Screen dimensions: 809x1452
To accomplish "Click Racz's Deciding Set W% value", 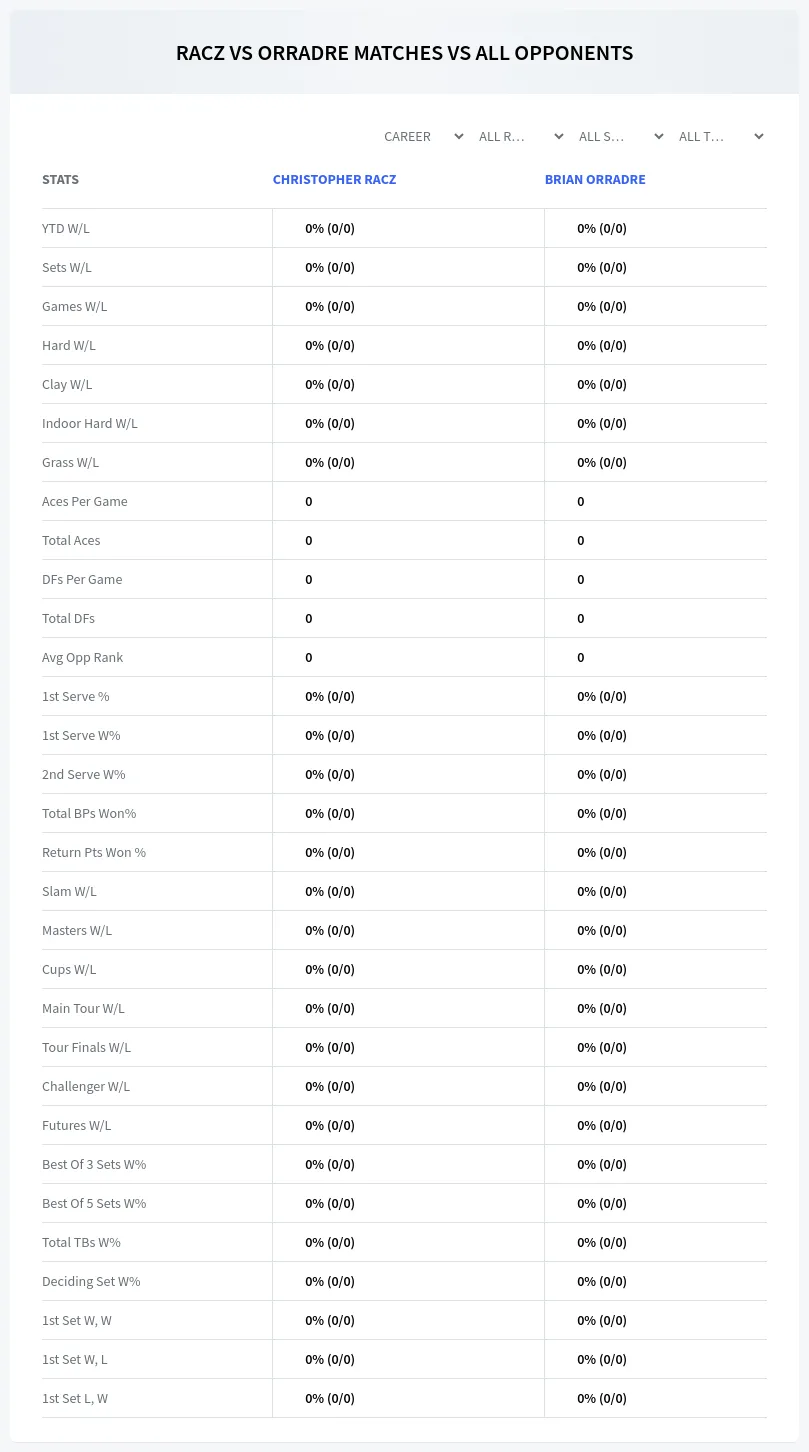I will [330, 1281].
